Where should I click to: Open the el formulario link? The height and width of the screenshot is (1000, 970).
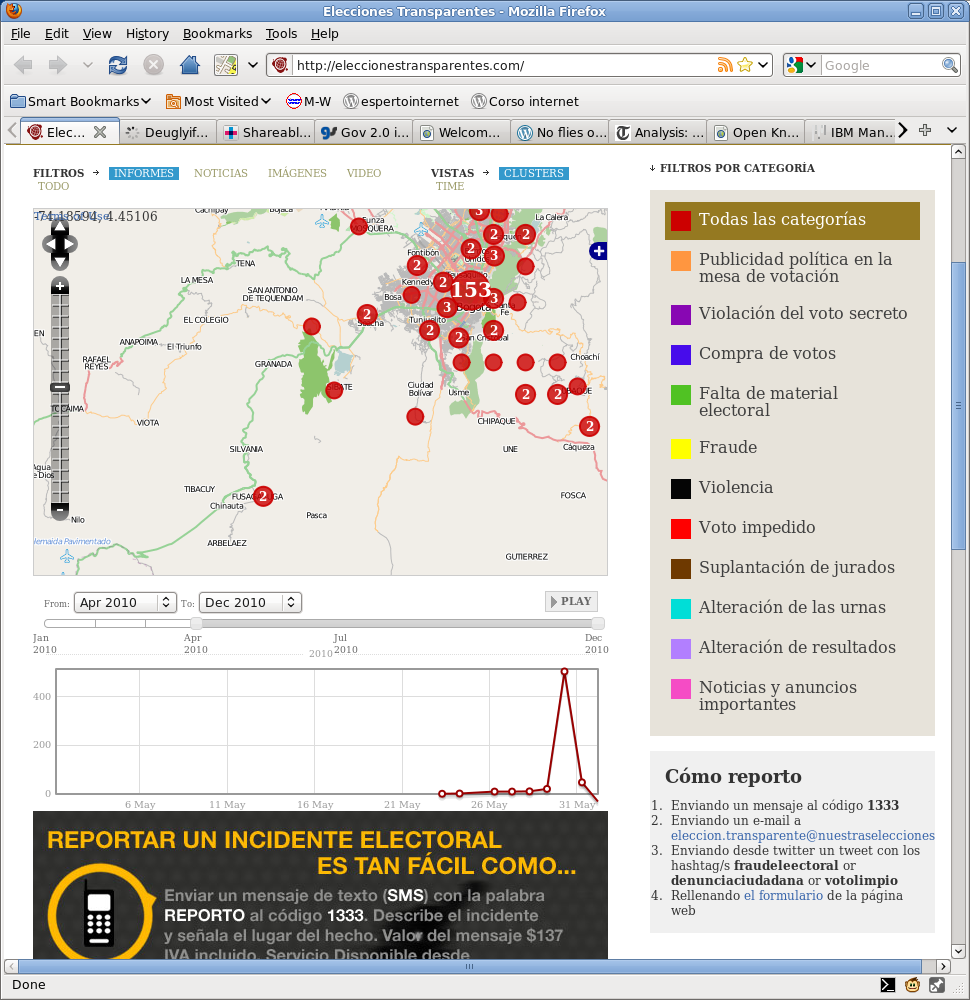(x=783, y=895)
